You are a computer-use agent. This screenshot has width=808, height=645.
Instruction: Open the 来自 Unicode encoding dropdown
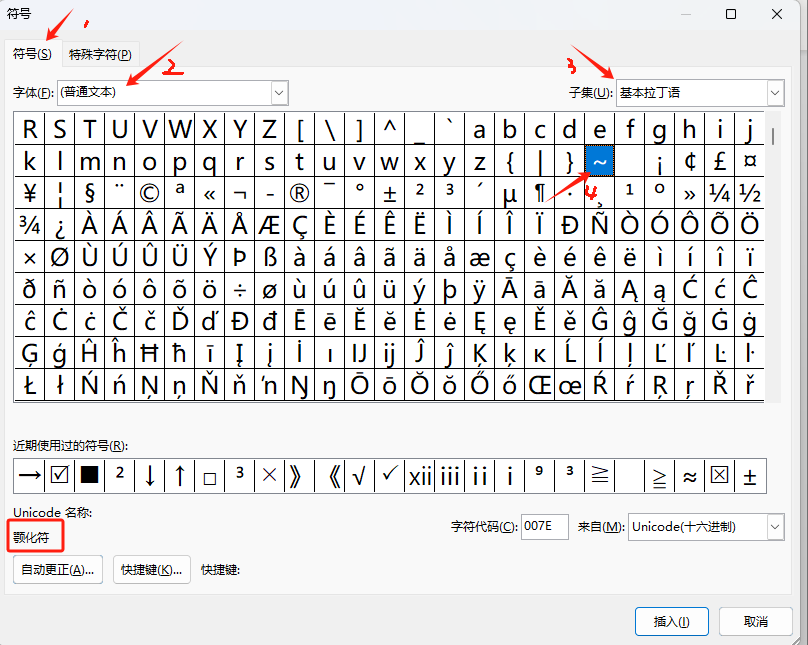[x=775, y=527]
